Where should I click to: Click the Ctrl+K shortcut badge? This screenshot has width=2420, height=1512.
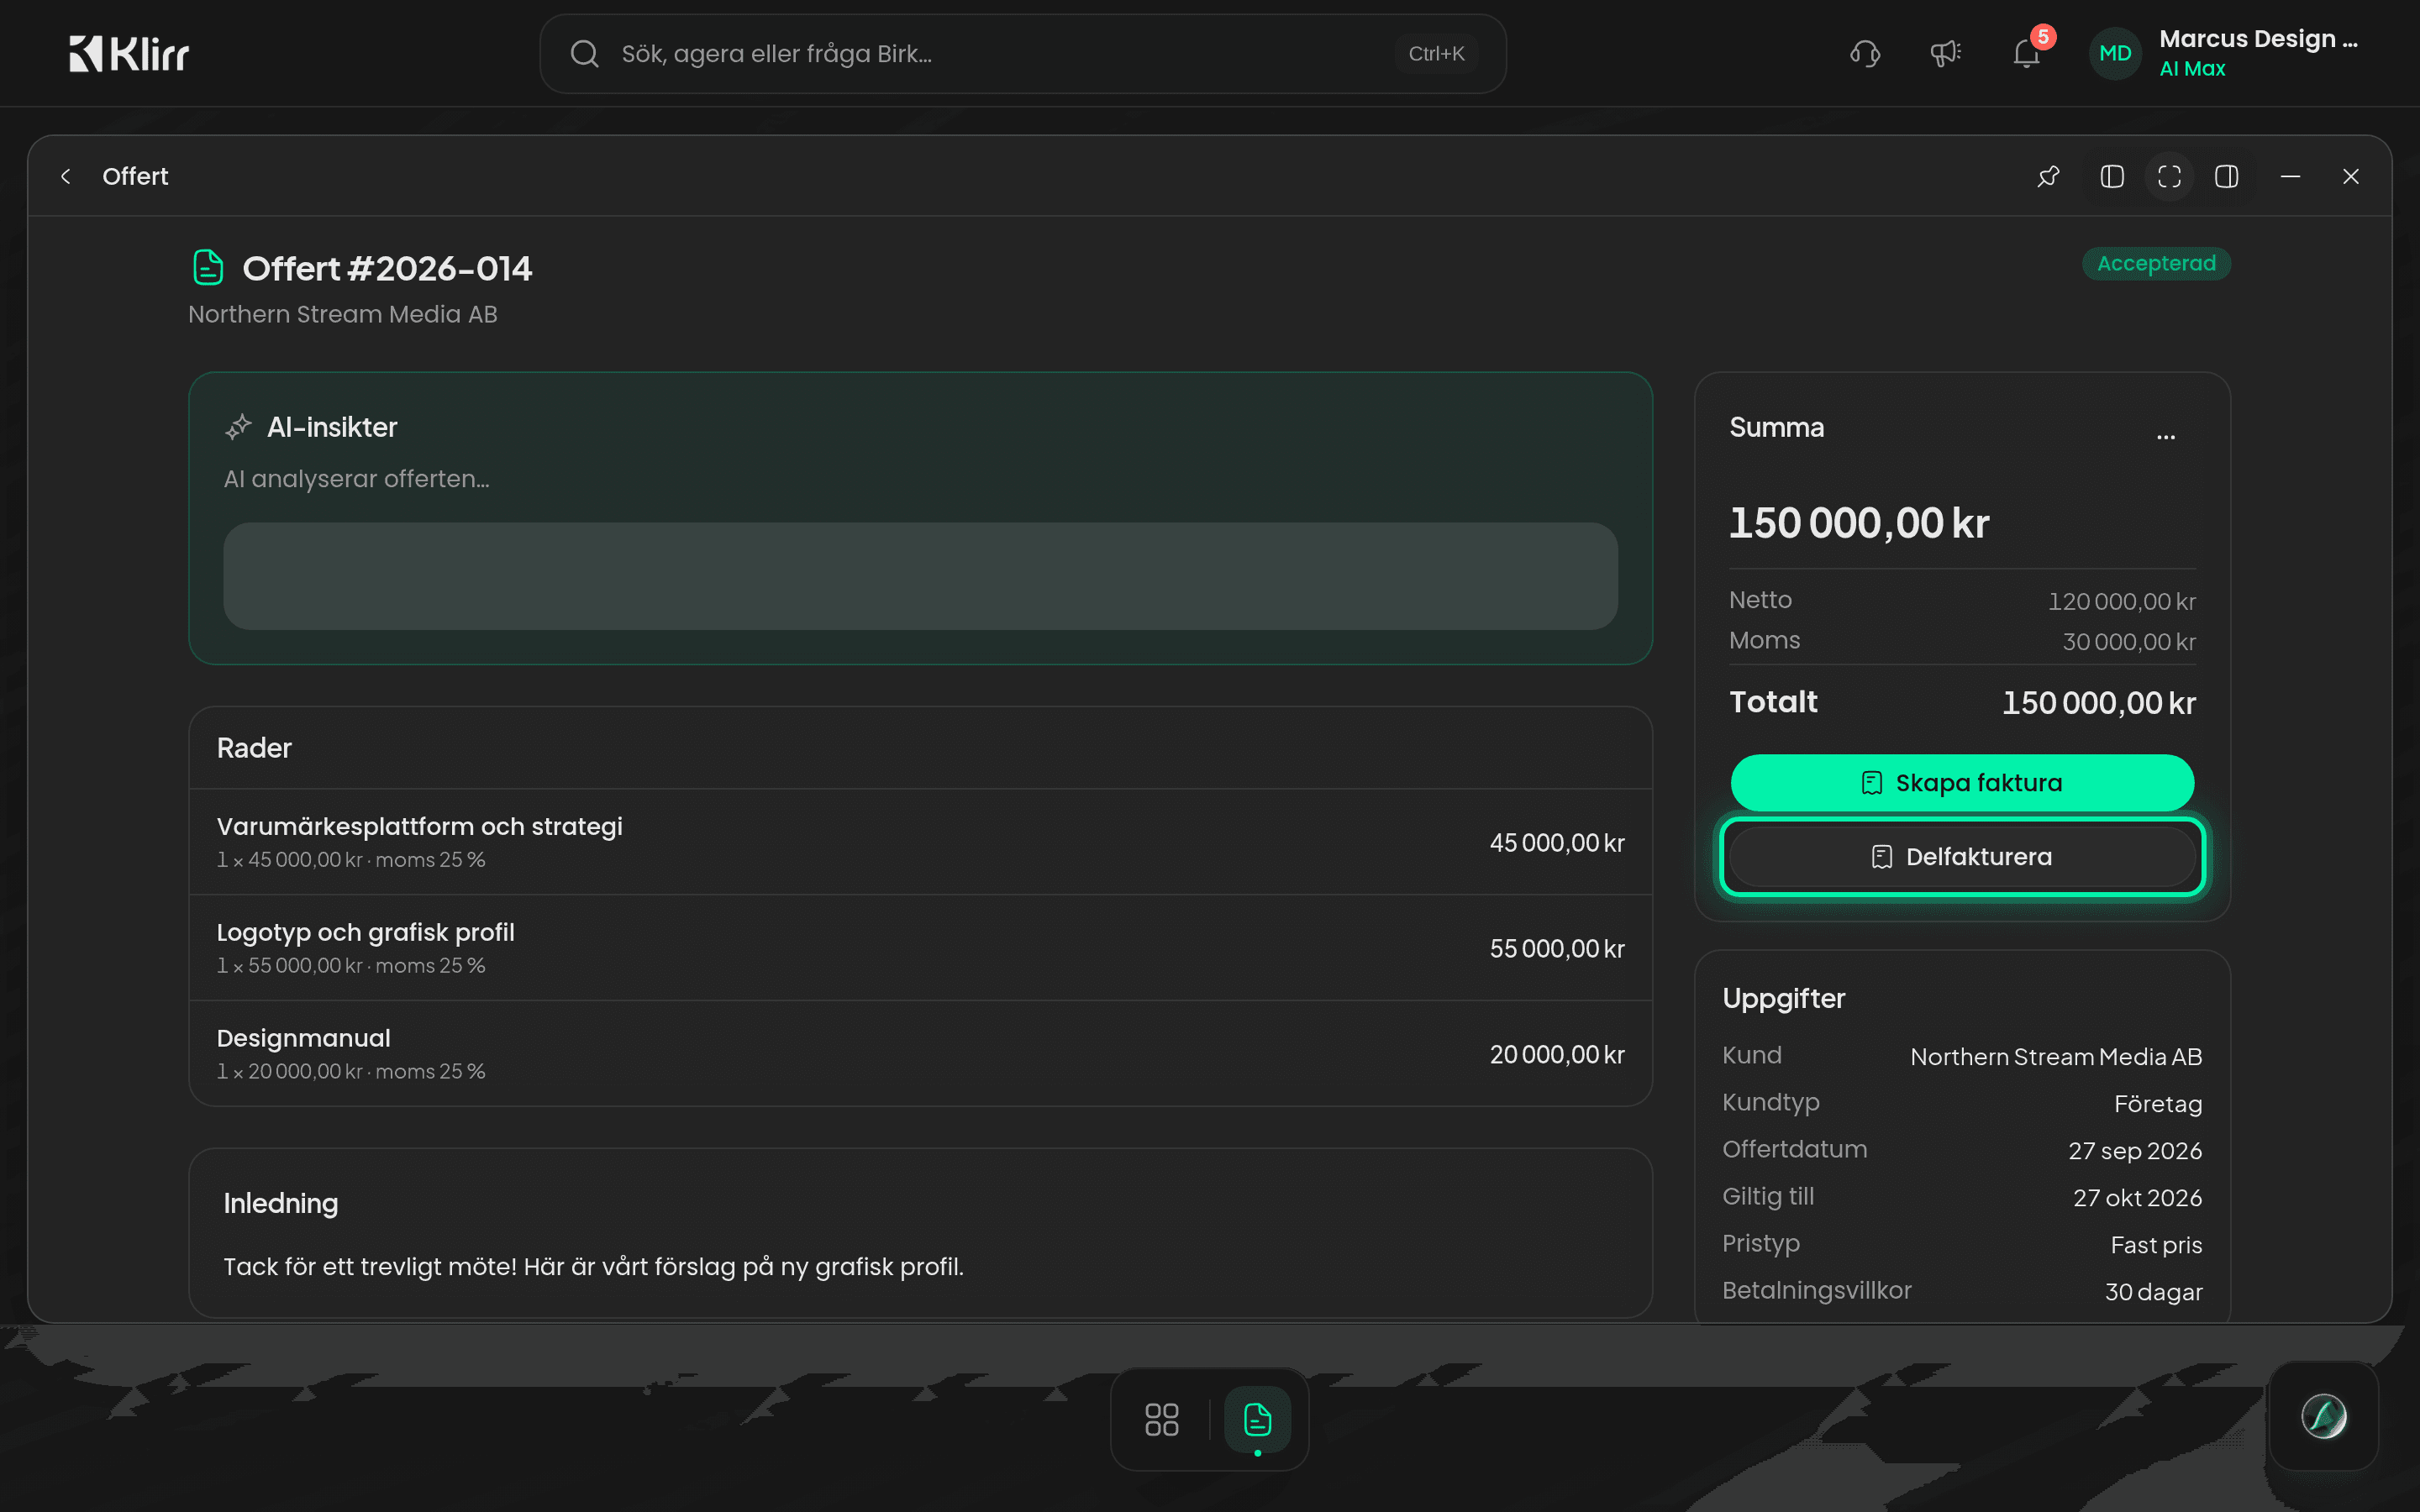(1436, 54)
